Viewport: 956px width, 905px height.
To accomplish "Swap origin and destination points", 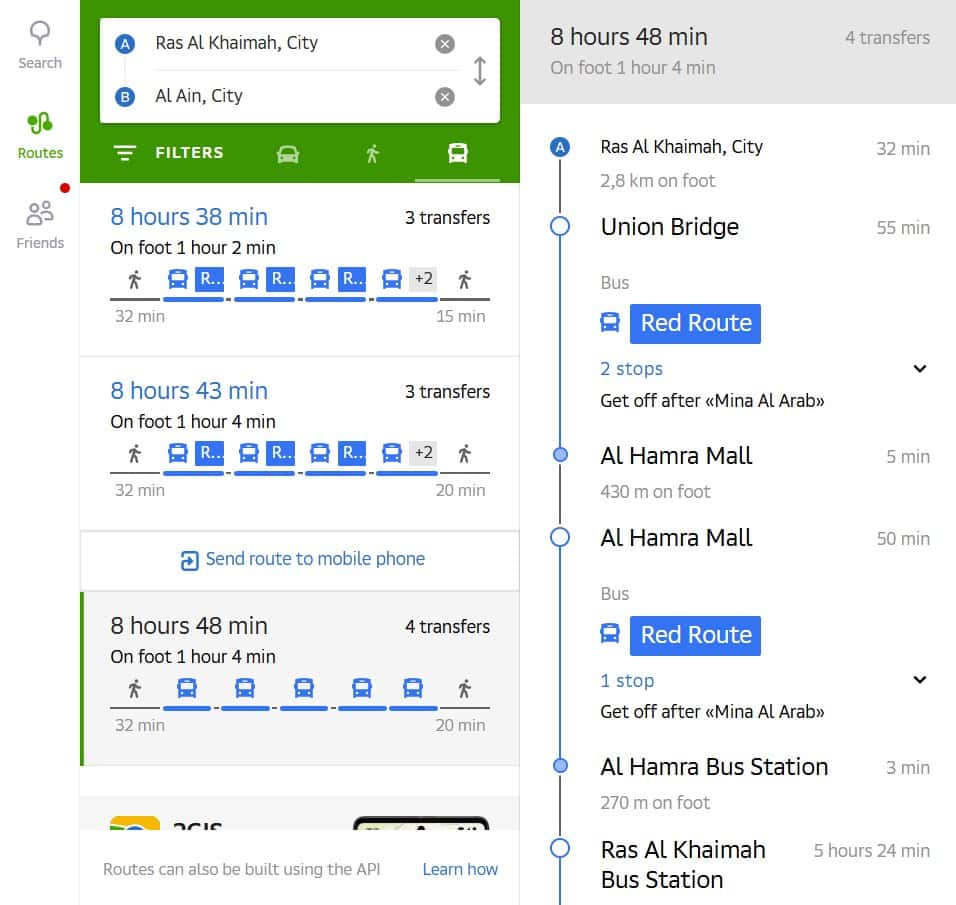I will click(480, 71).
